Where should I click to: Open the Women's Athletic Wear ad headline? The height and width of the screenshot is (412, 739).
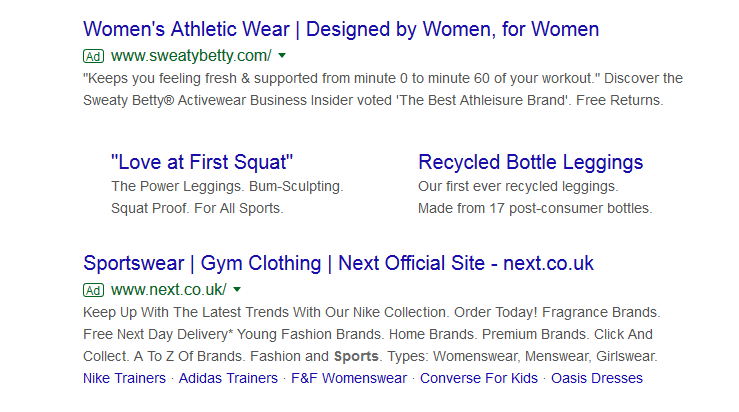click(x=341, y=29)
